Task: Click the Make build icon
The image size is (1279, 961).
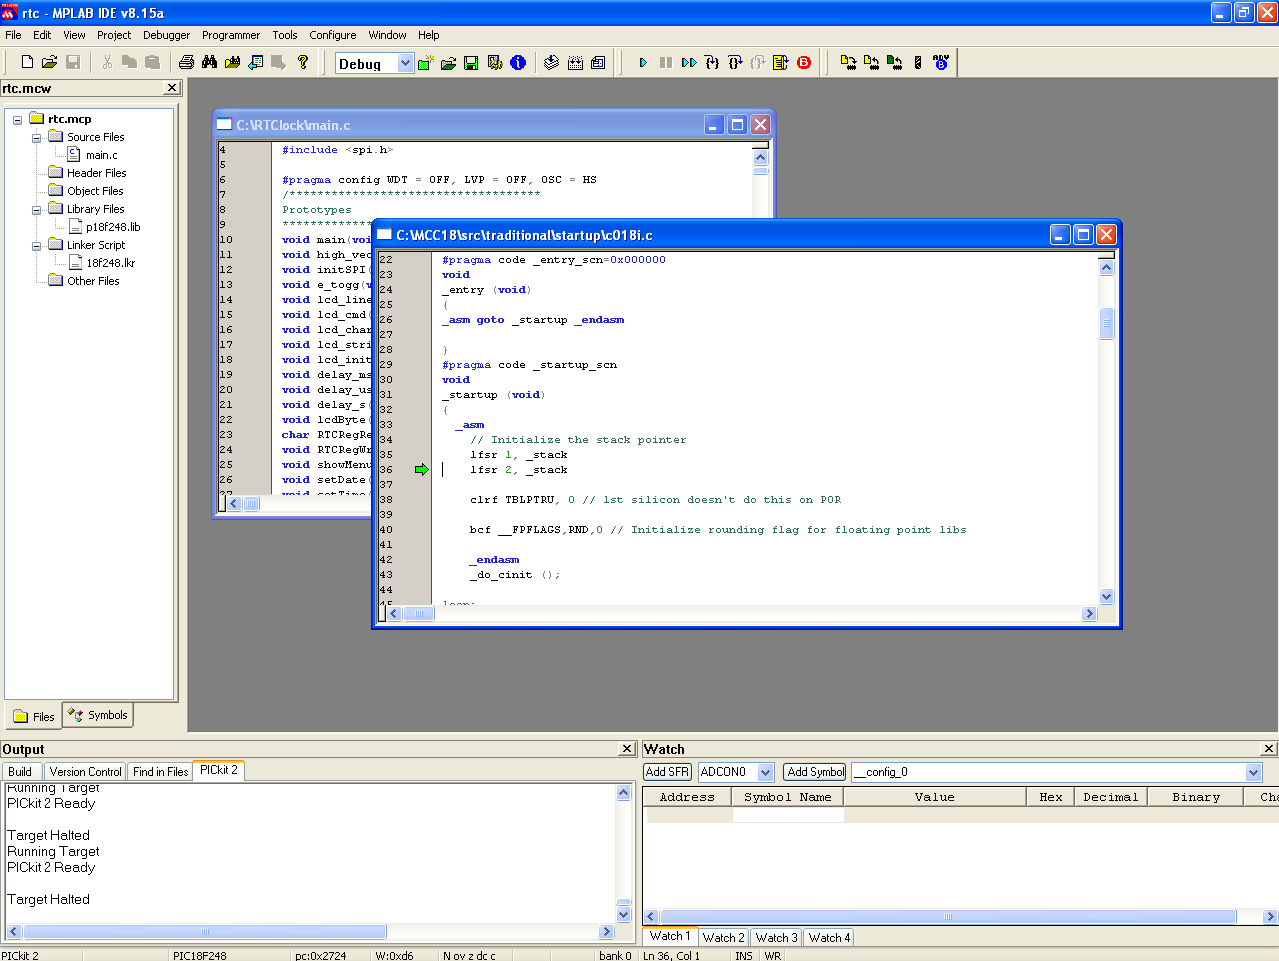Action: (x=551, y=62)
